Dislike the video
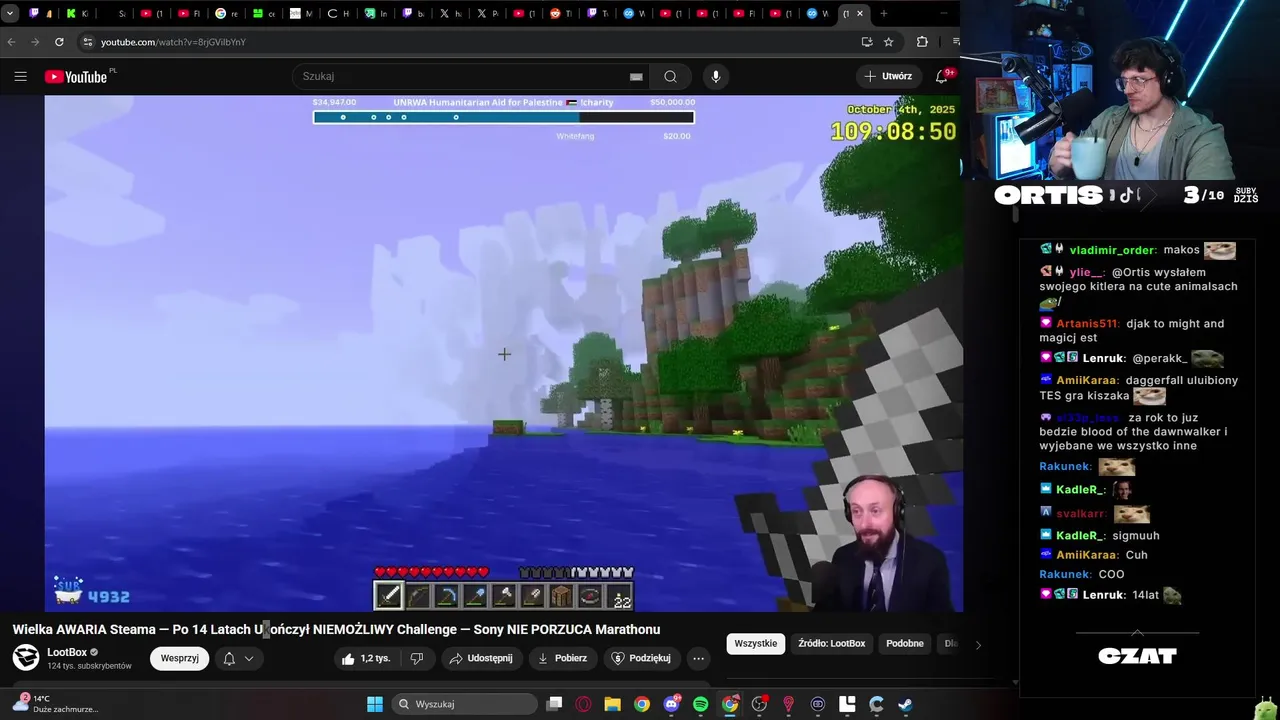1280x720 pixels. pos(417,658)
